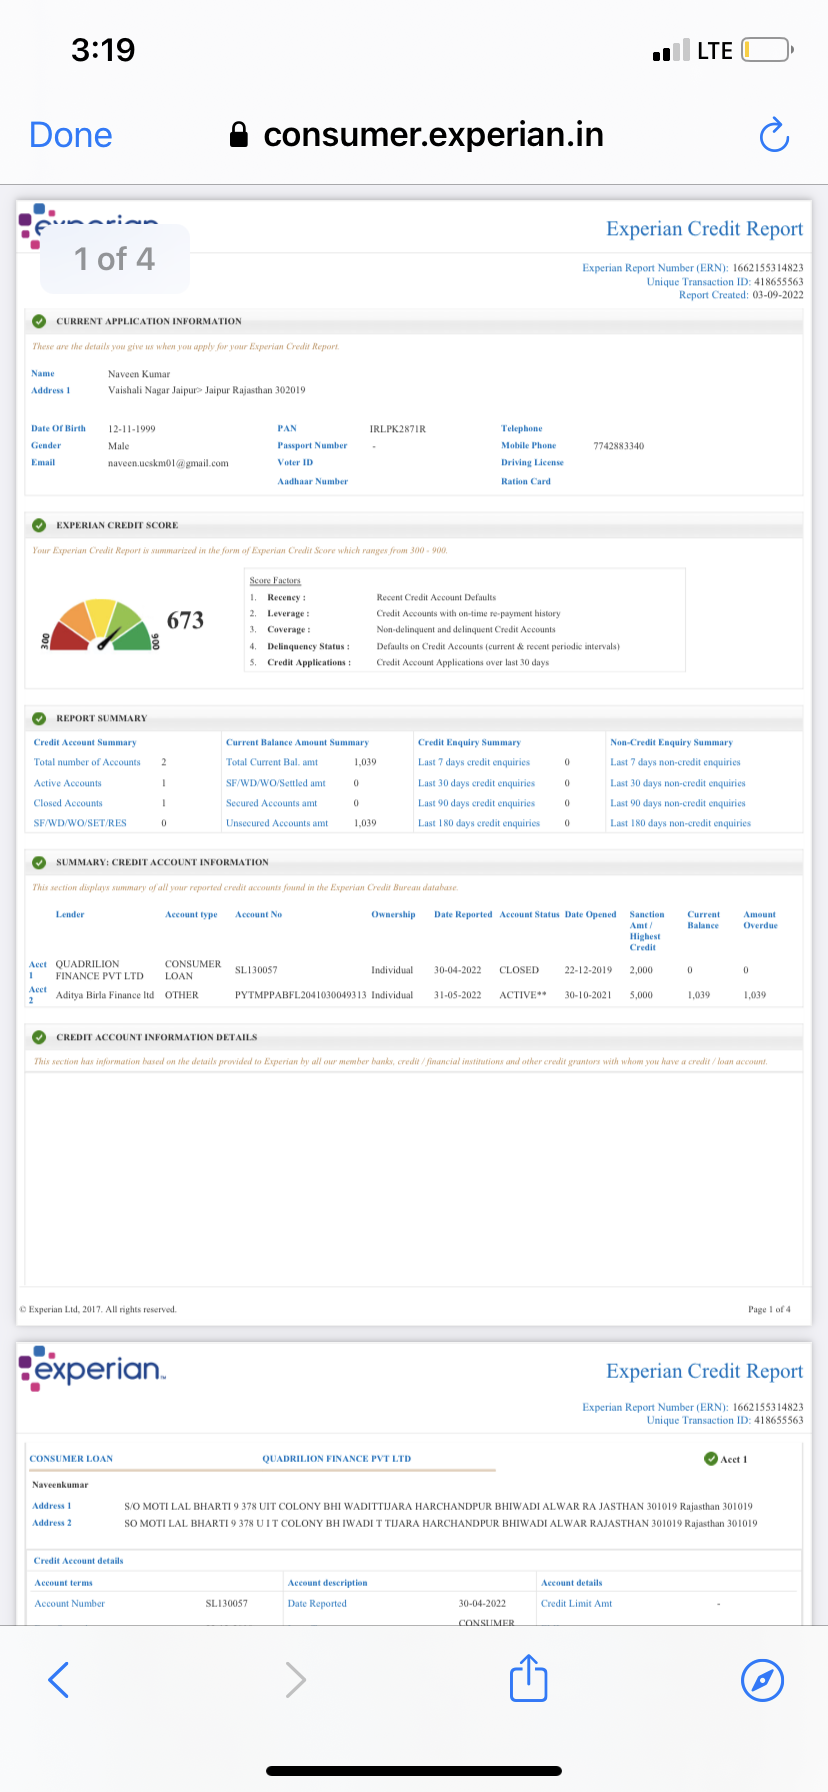Select QUADRILION FINANCE PVT LTD lender cell
828x1792 pixels.
(99, 970)
